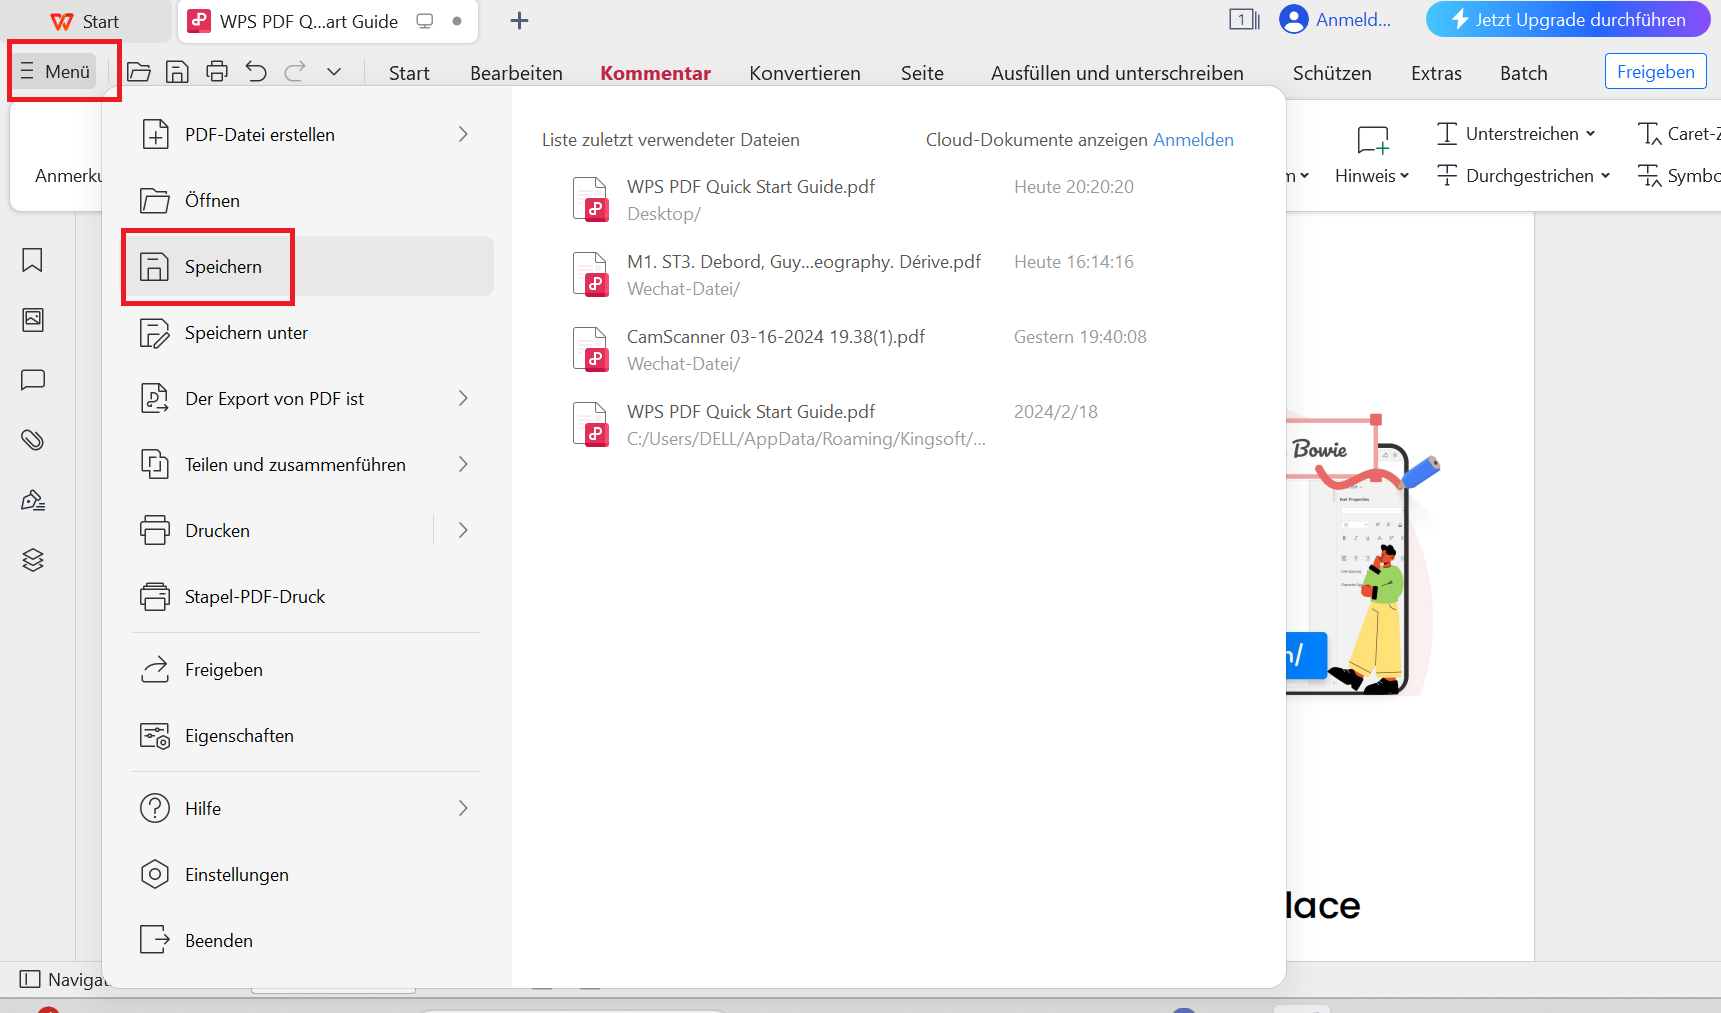Image resolution: width=1721 pixels, height=1013 pixels.
Task: Switch to the Konvertieren ribbon tab
Action: (804, 73)
